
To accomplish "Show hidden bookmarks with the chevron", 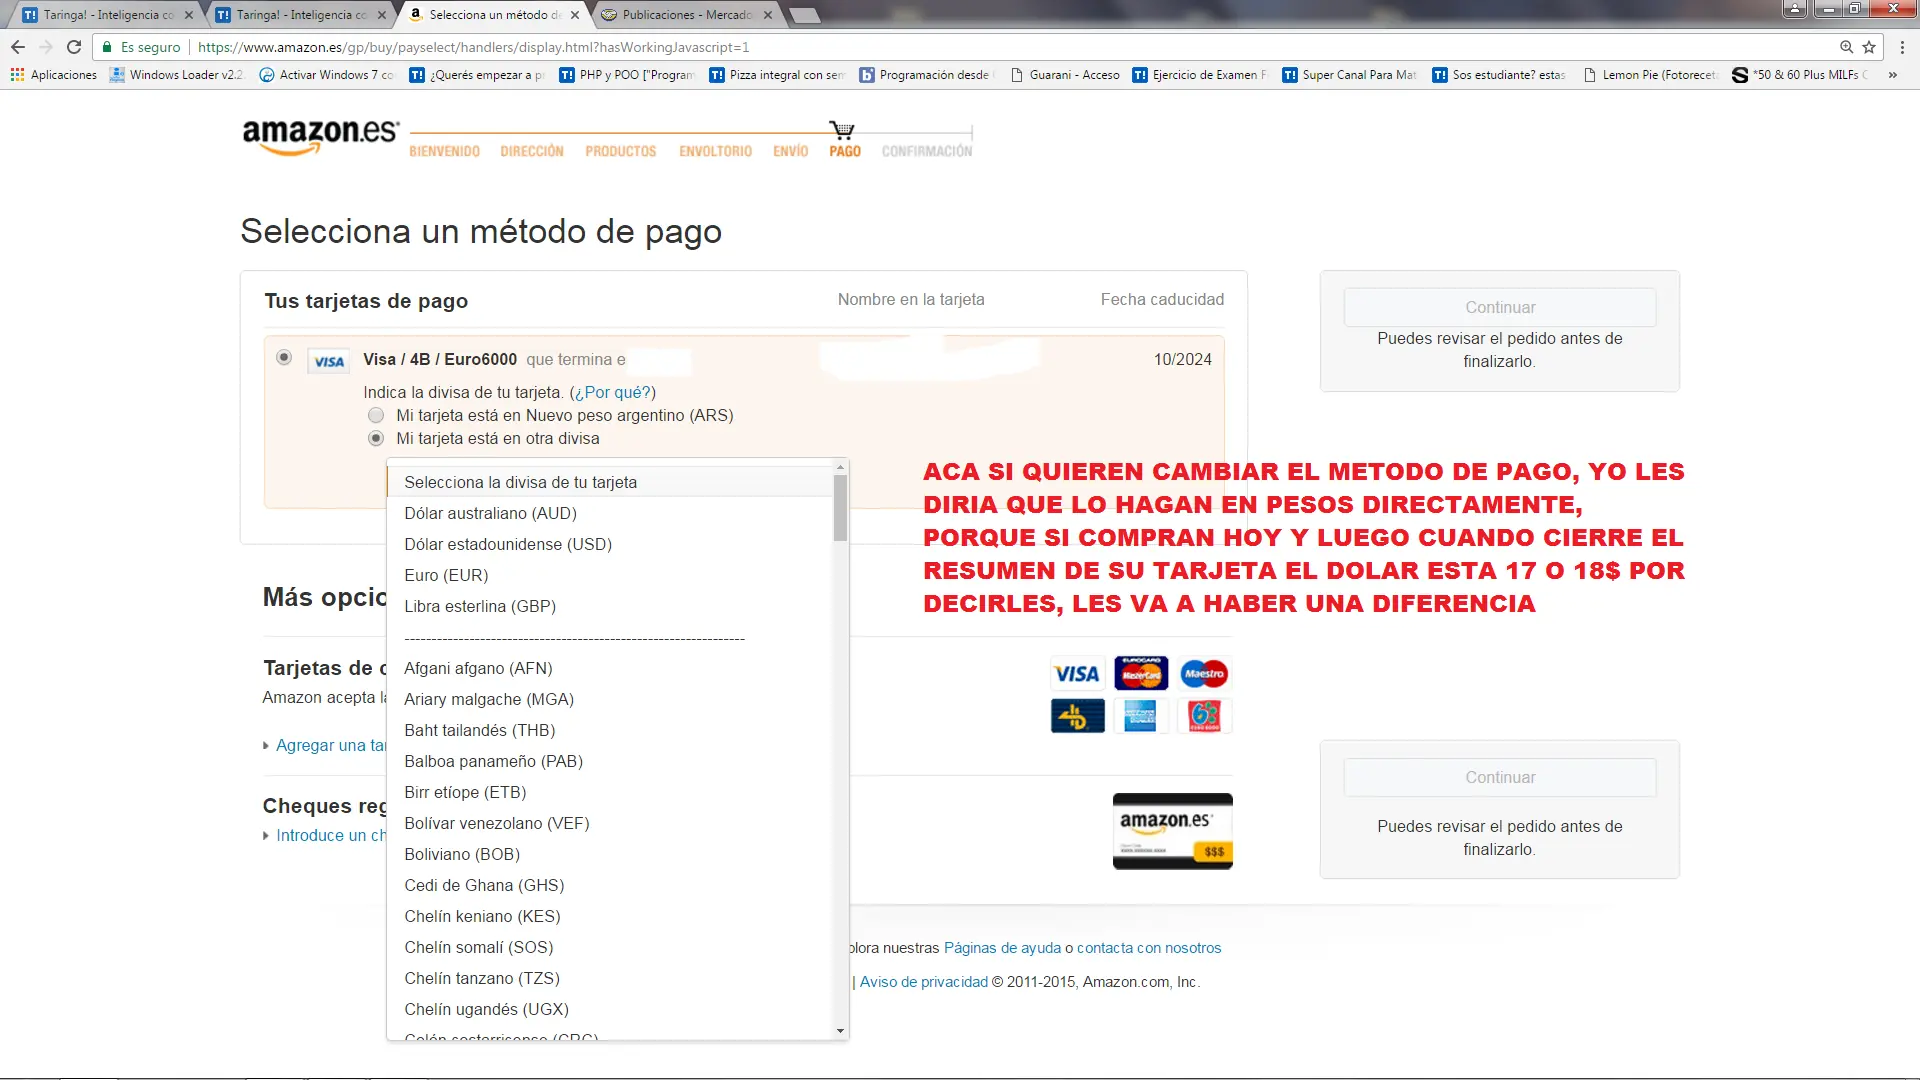I will (x=1893, y=75).
